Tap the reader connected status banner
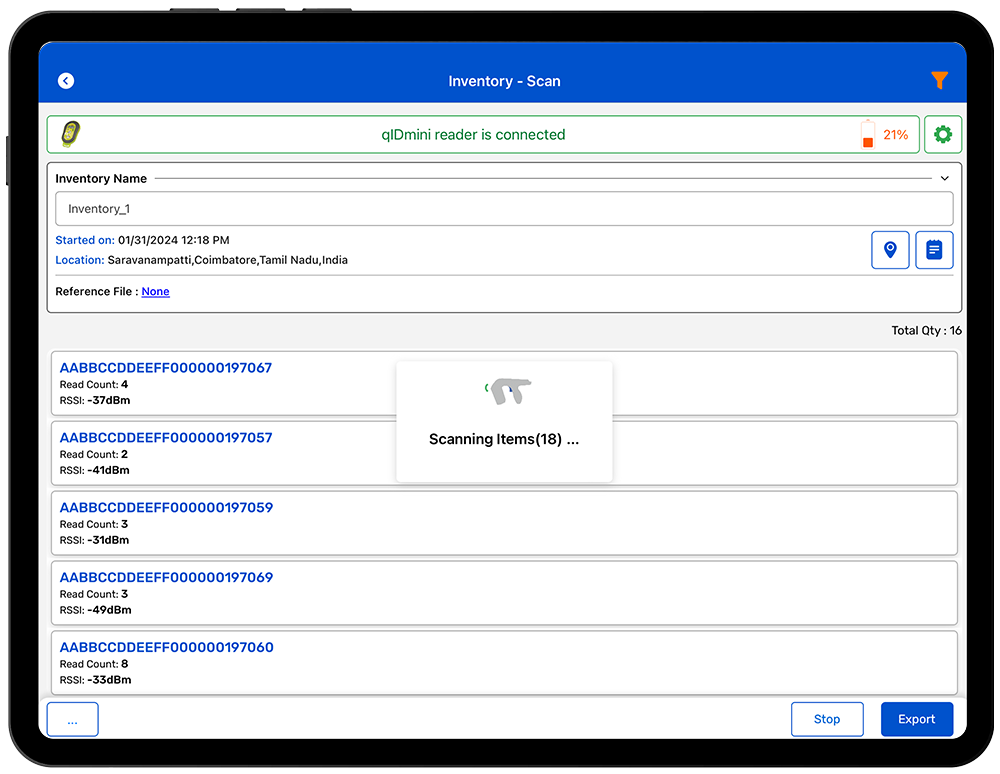This screenshot has height=774, width=1000. [473, 135]
